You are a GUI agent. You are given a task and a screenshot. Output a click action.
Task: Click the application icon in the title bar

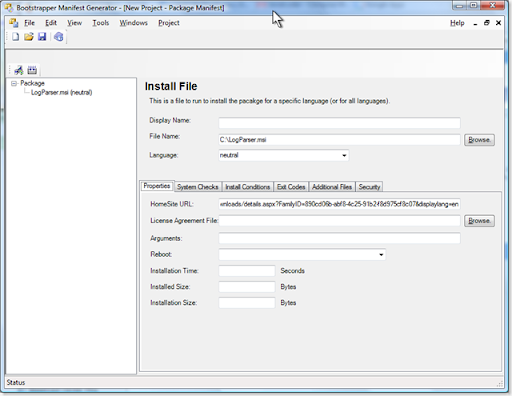[x=9, y=7]
